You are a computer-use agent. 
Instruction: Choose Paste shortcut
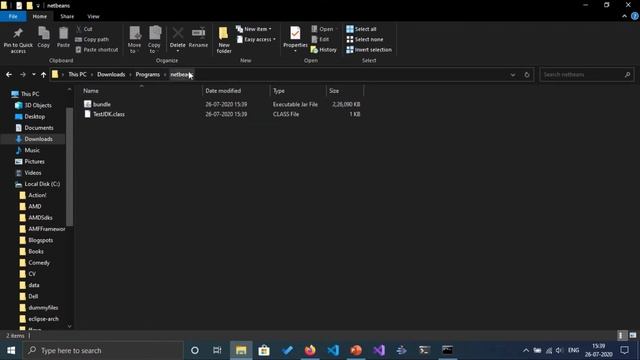[x=97, y=49]
